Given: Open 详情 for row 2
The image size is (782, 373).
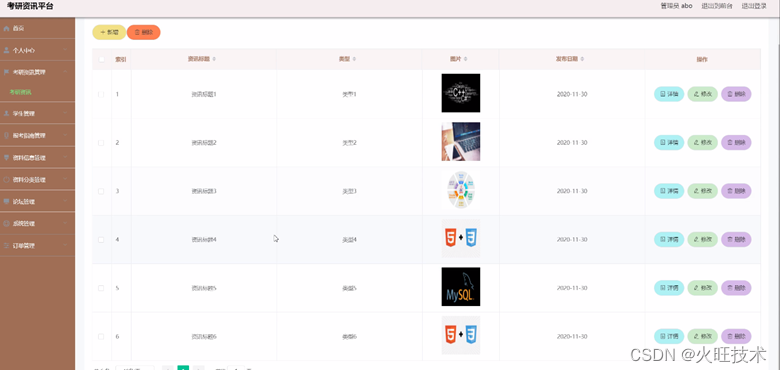Looking at the screenshot, I should (669, 143).
